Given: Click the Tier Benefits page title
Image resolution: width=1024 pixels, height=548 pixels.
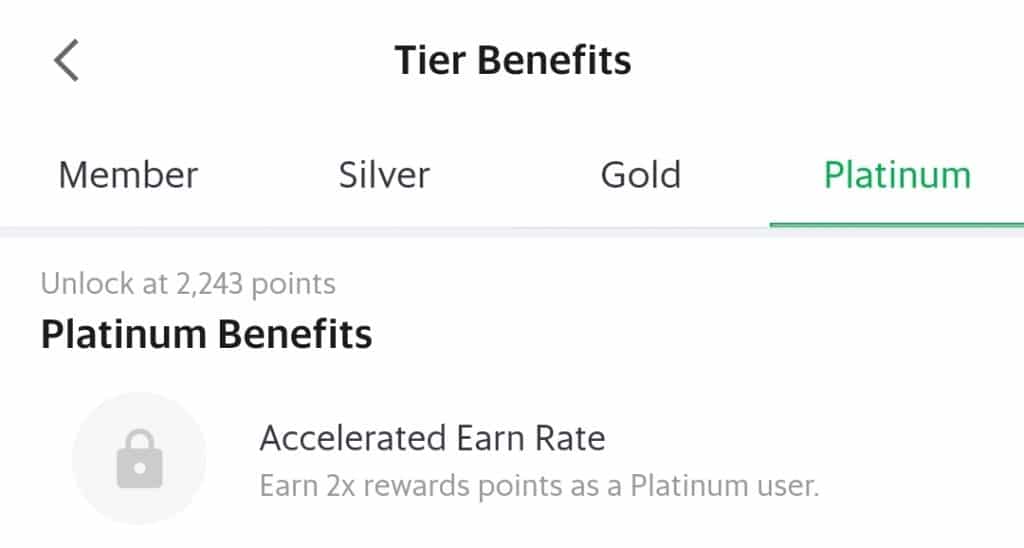Looking at the screenshot, I should (x=513, y=60).
